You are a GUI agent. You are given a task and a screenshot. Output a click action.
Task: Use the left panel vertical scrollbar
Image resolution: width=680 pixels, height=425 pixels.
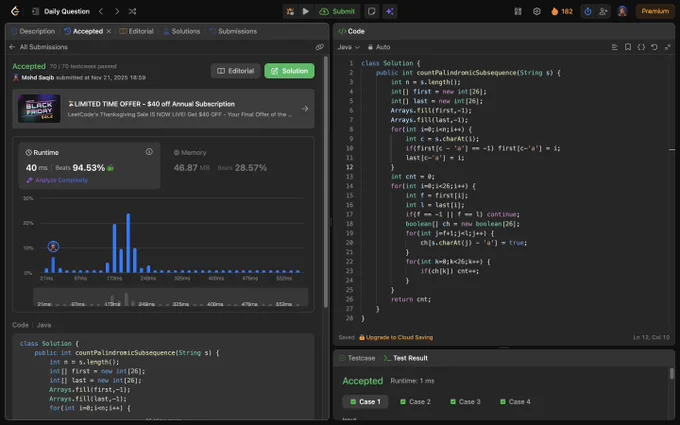tap(326, 182)
